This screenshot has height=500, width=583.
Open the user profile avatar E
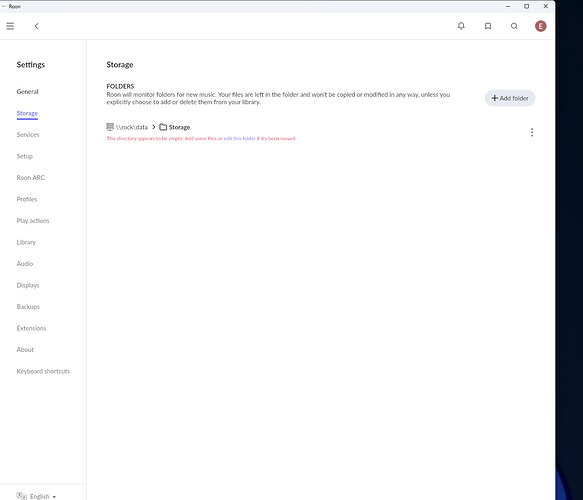(541, 26)
